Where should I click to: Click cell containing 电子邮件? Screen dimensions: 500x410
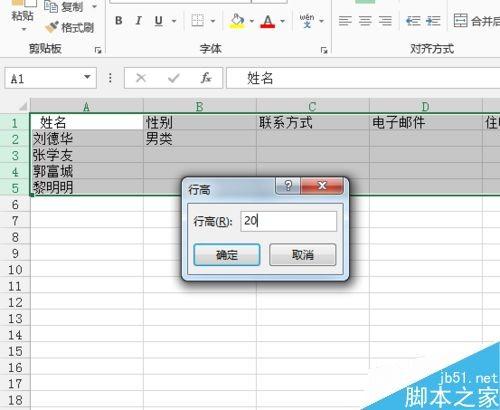(x=426, y=123)
